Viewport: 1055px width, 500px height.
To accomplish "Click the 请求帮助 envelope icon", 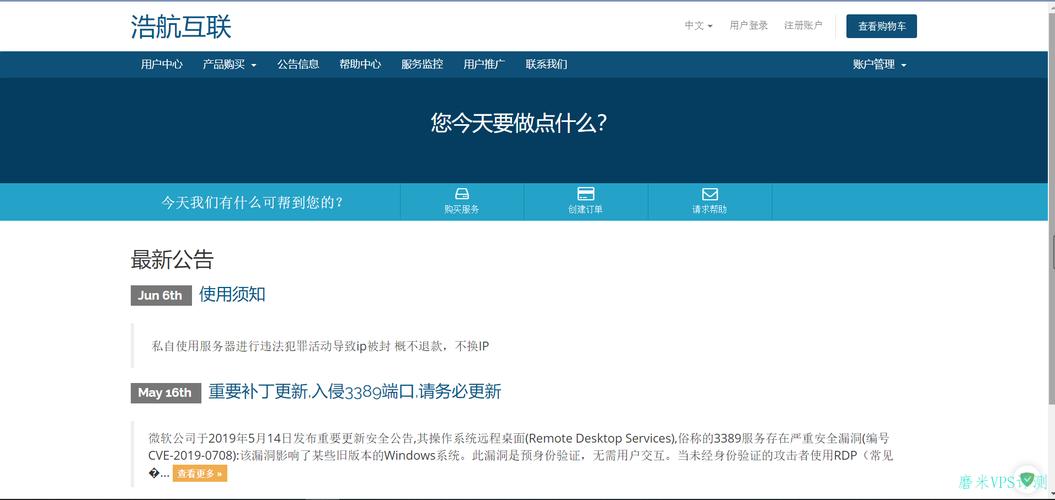I will coord(709,194).
